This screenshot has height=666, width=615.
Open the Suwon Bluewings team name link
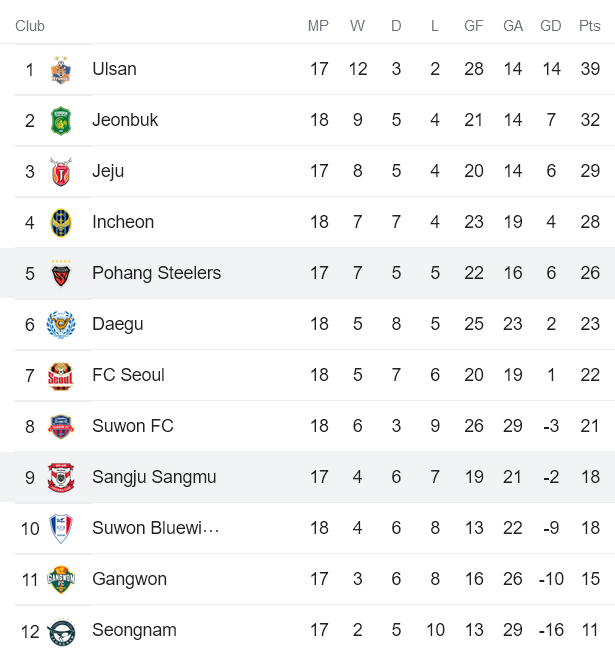tap(155, 528)
